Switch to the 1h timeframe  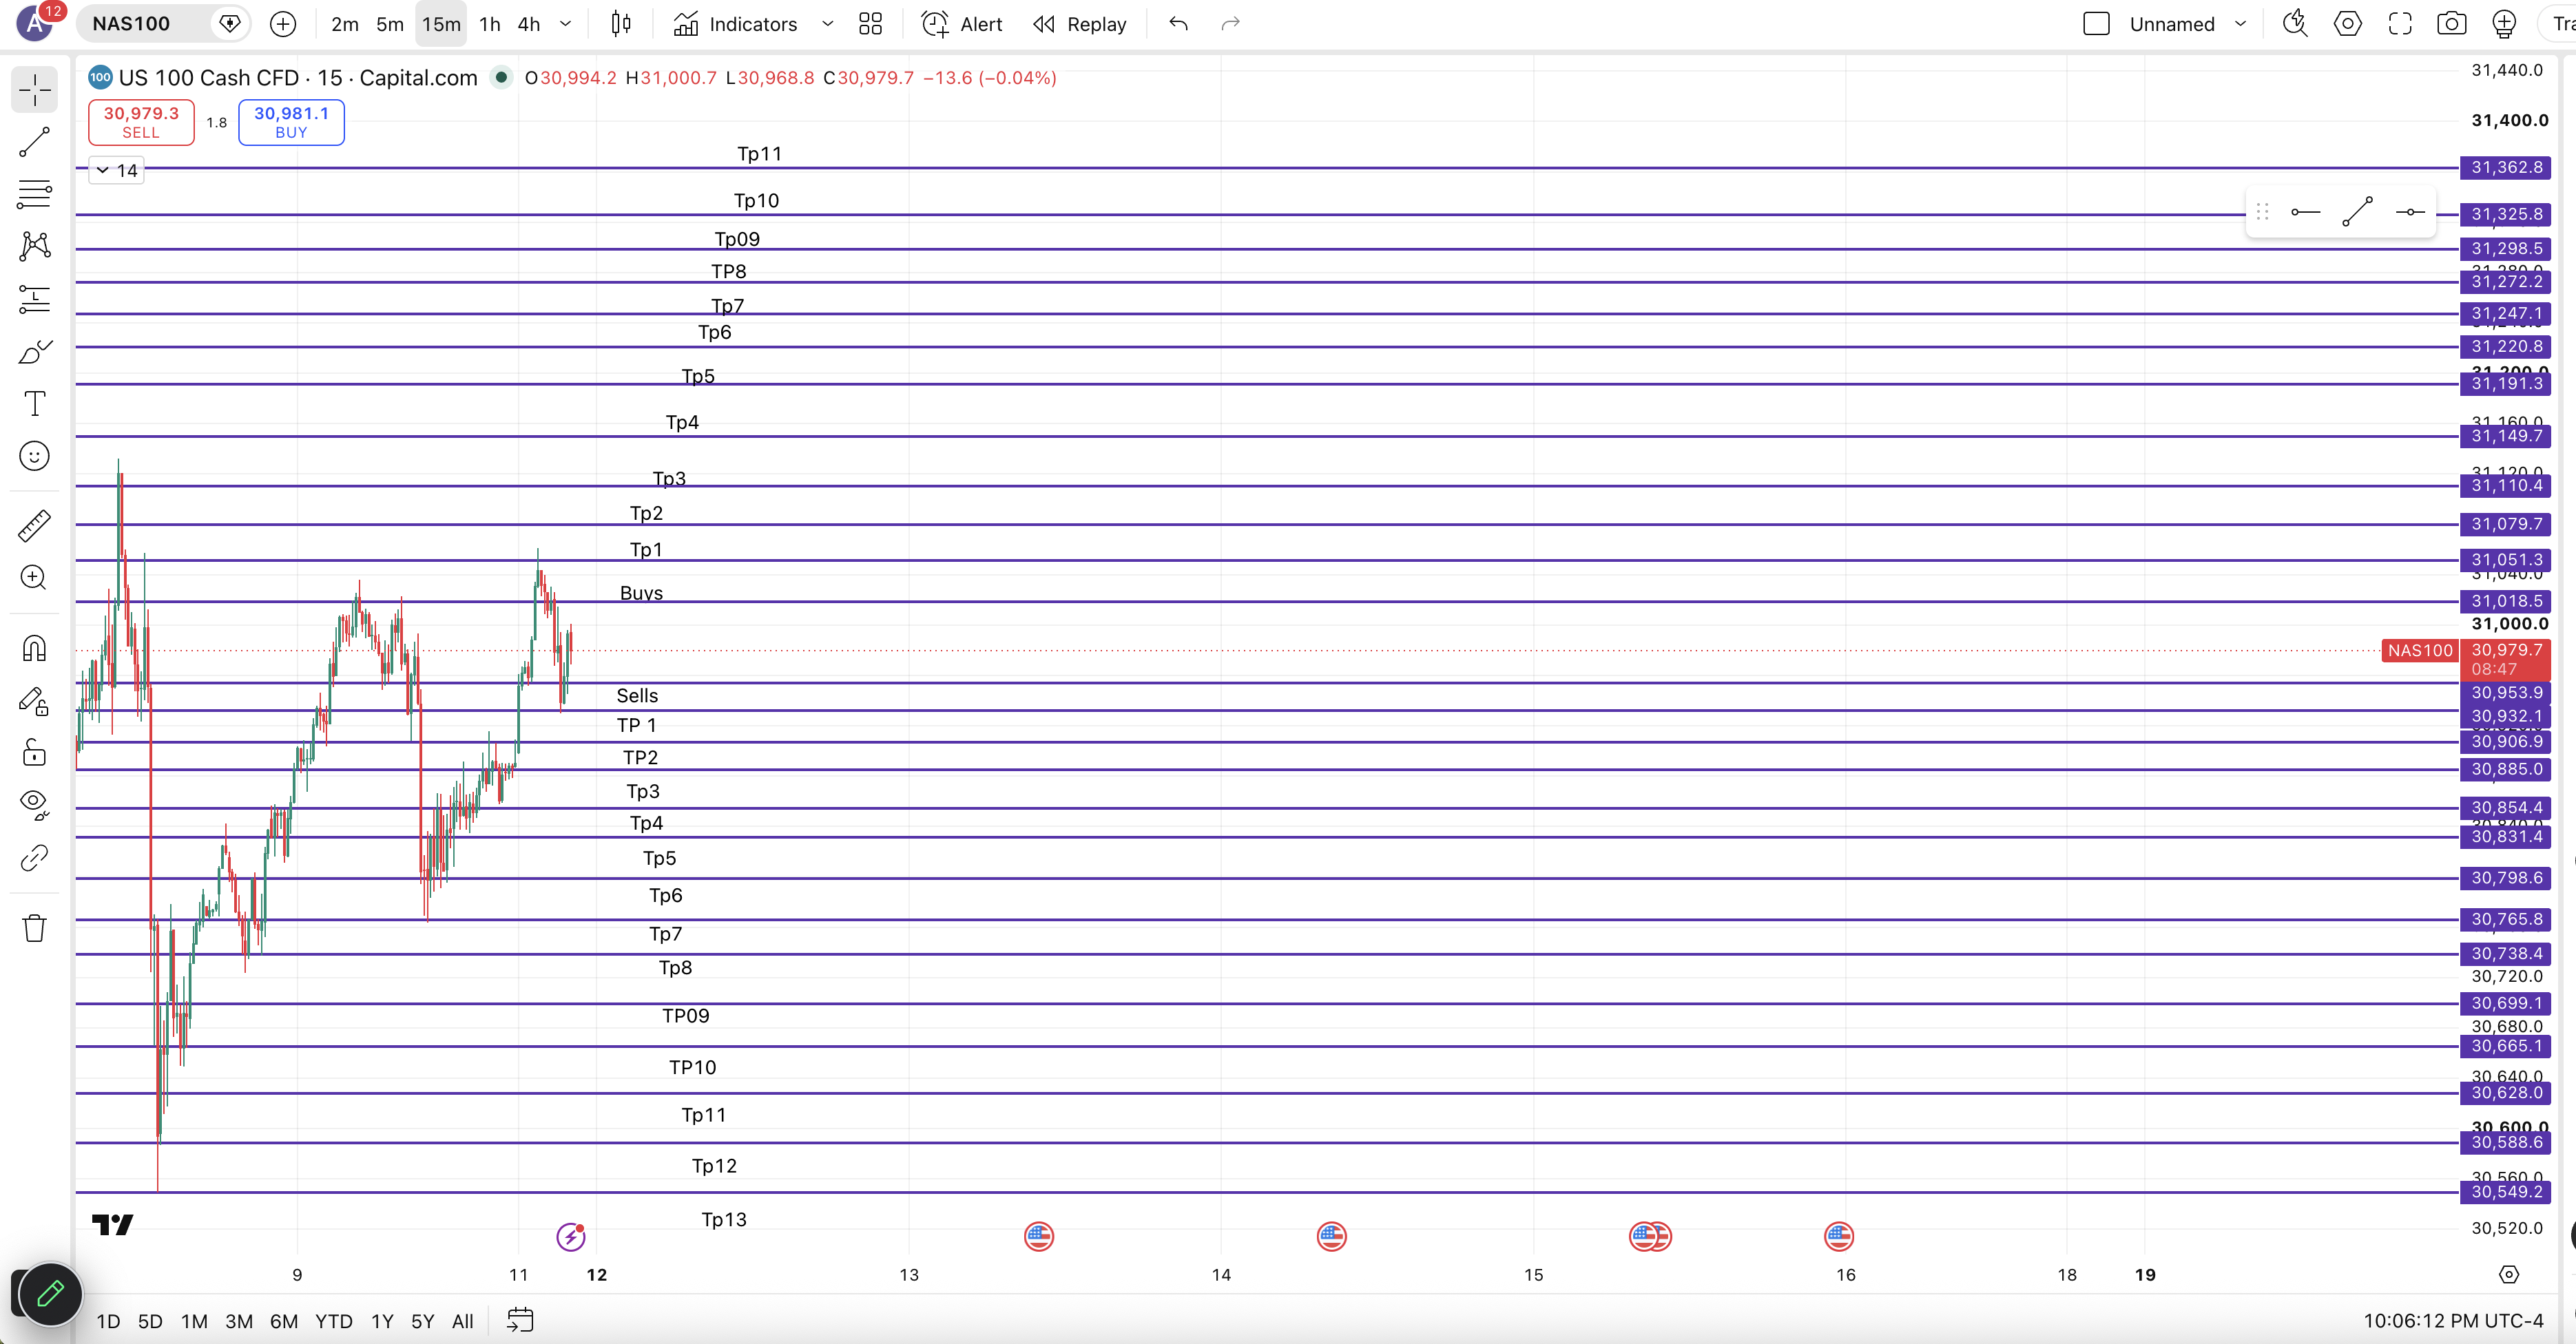[x=489, y=24]
